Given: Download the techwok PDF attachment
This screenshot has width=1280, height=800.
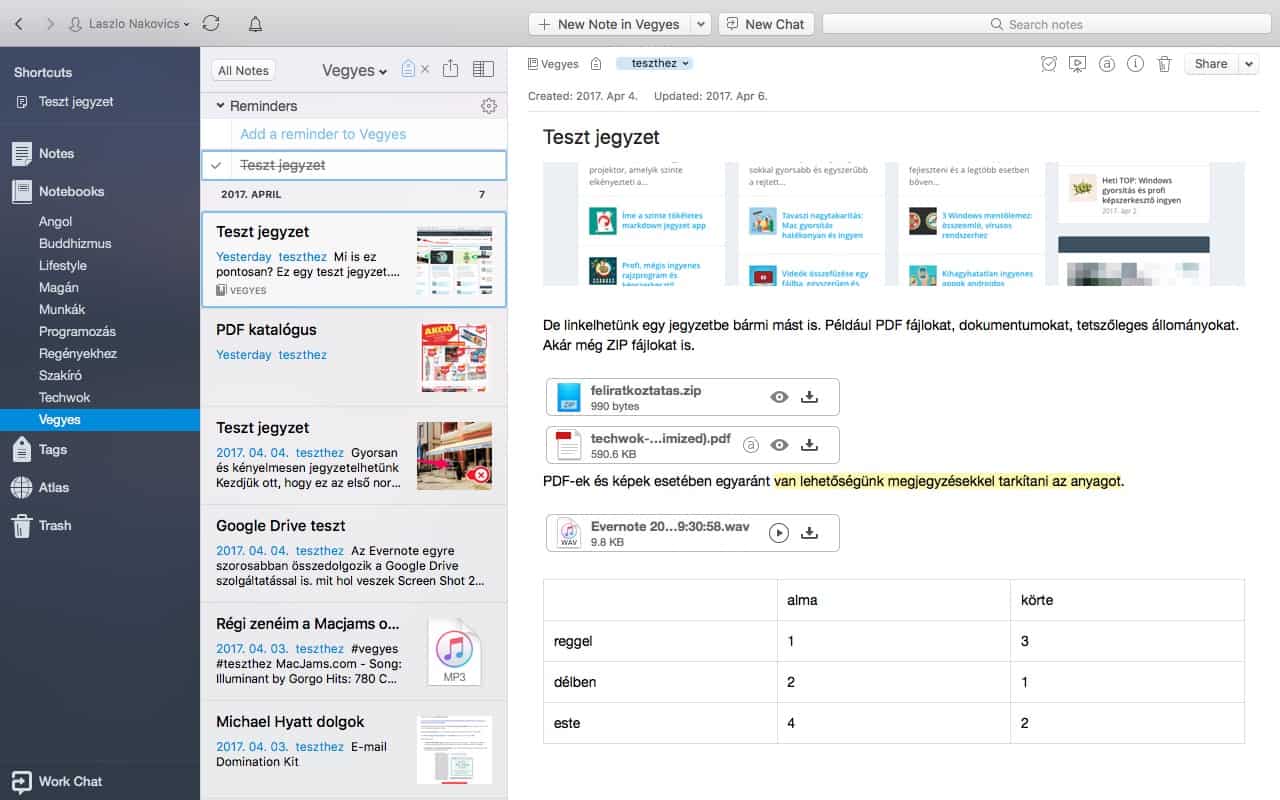Looking at the screenshot, I should [x=810, y=445].
